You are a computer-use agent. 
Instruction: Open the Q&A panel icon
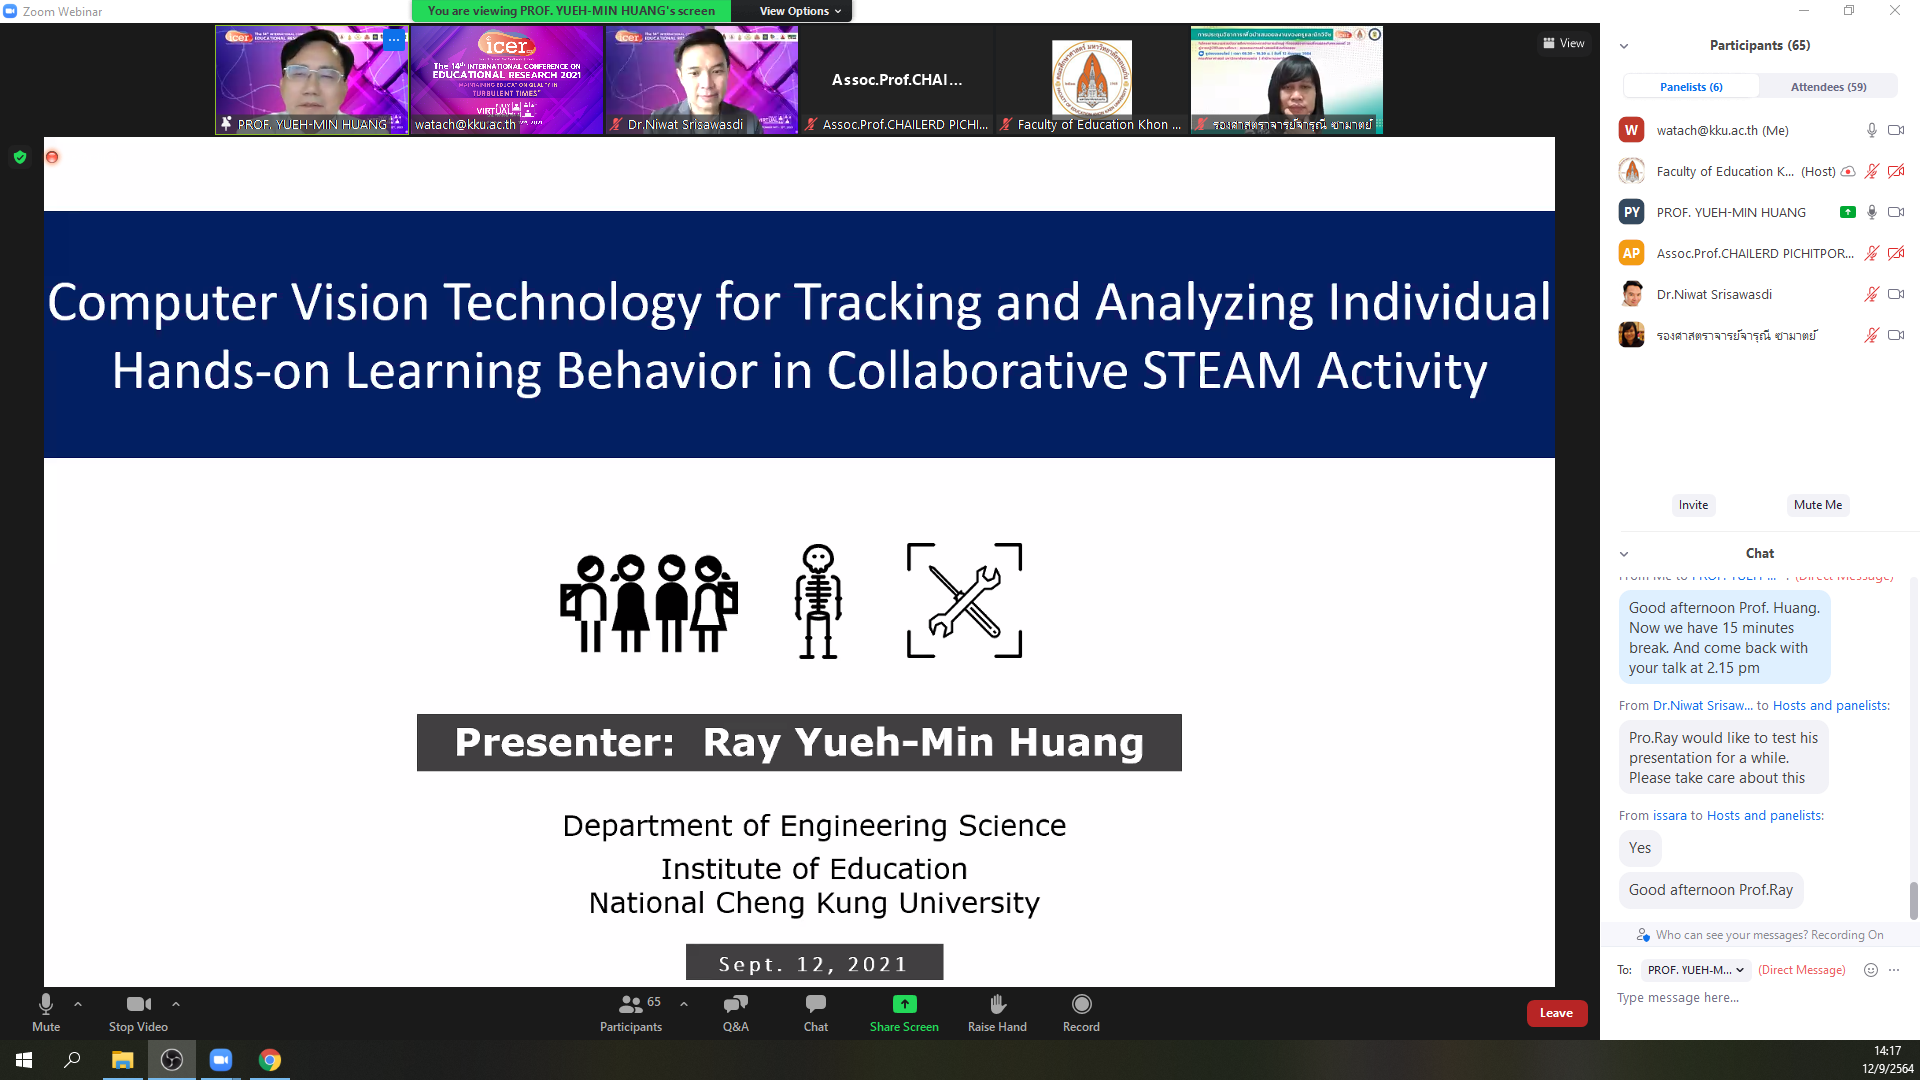point(736,1004)
